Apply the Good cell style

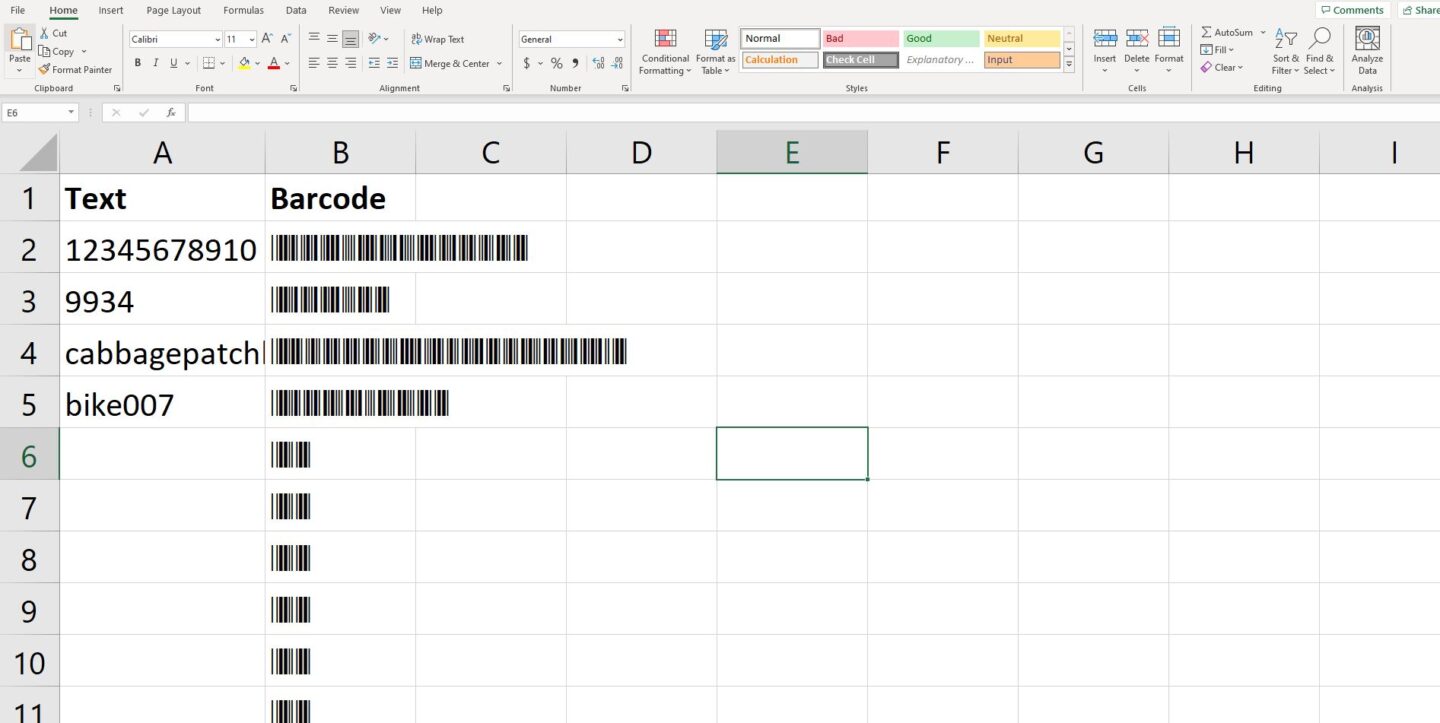[x=940, y=39]
